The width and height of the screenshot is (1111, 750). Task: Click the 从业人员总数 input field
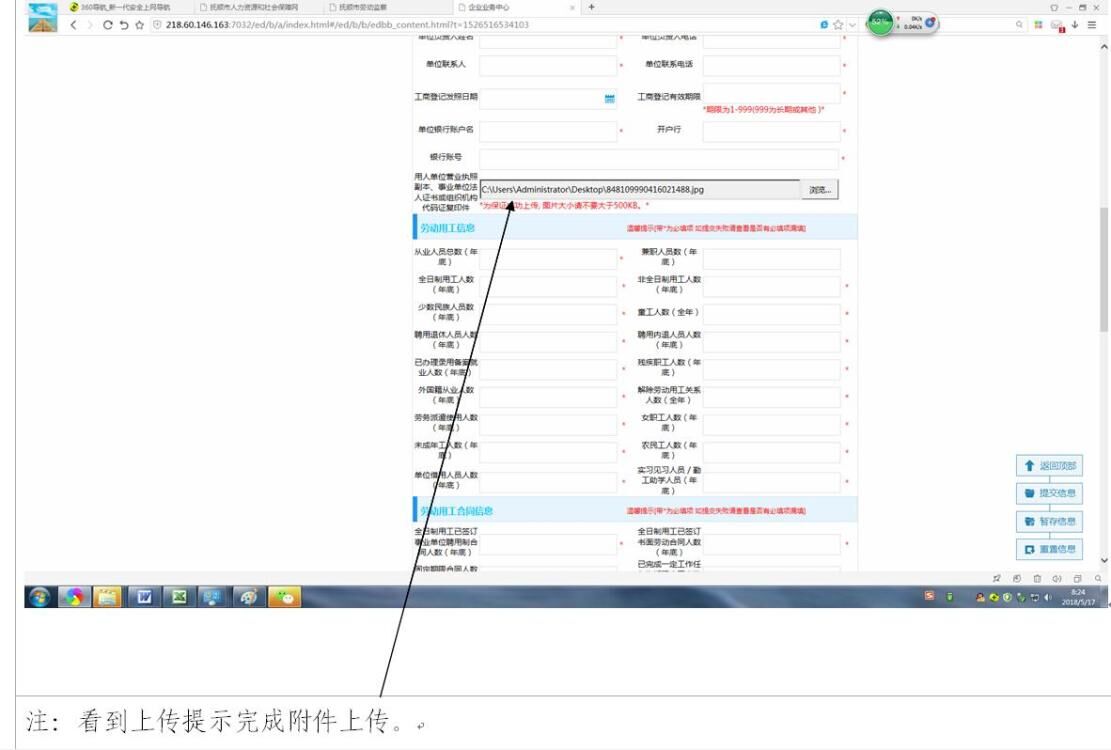548,258
